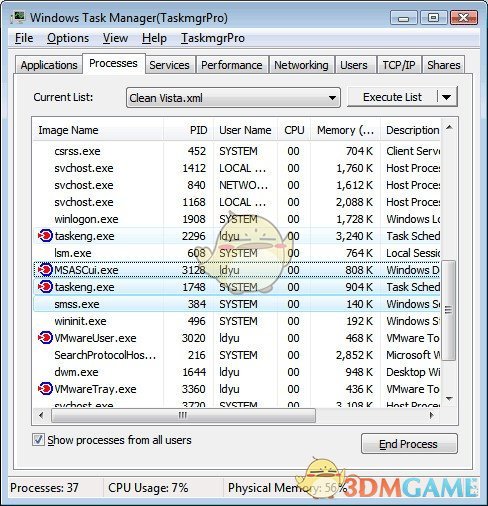Sort by PID column header
488x506 pixels.
[x=189, y=130]
